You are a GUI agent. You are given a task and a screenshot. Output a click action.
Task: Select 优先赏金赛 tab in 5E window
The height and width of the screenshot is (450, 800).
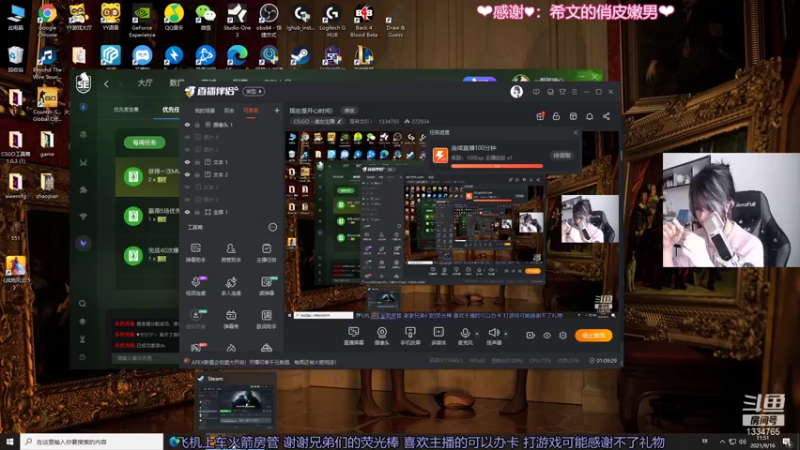[126, 110]
